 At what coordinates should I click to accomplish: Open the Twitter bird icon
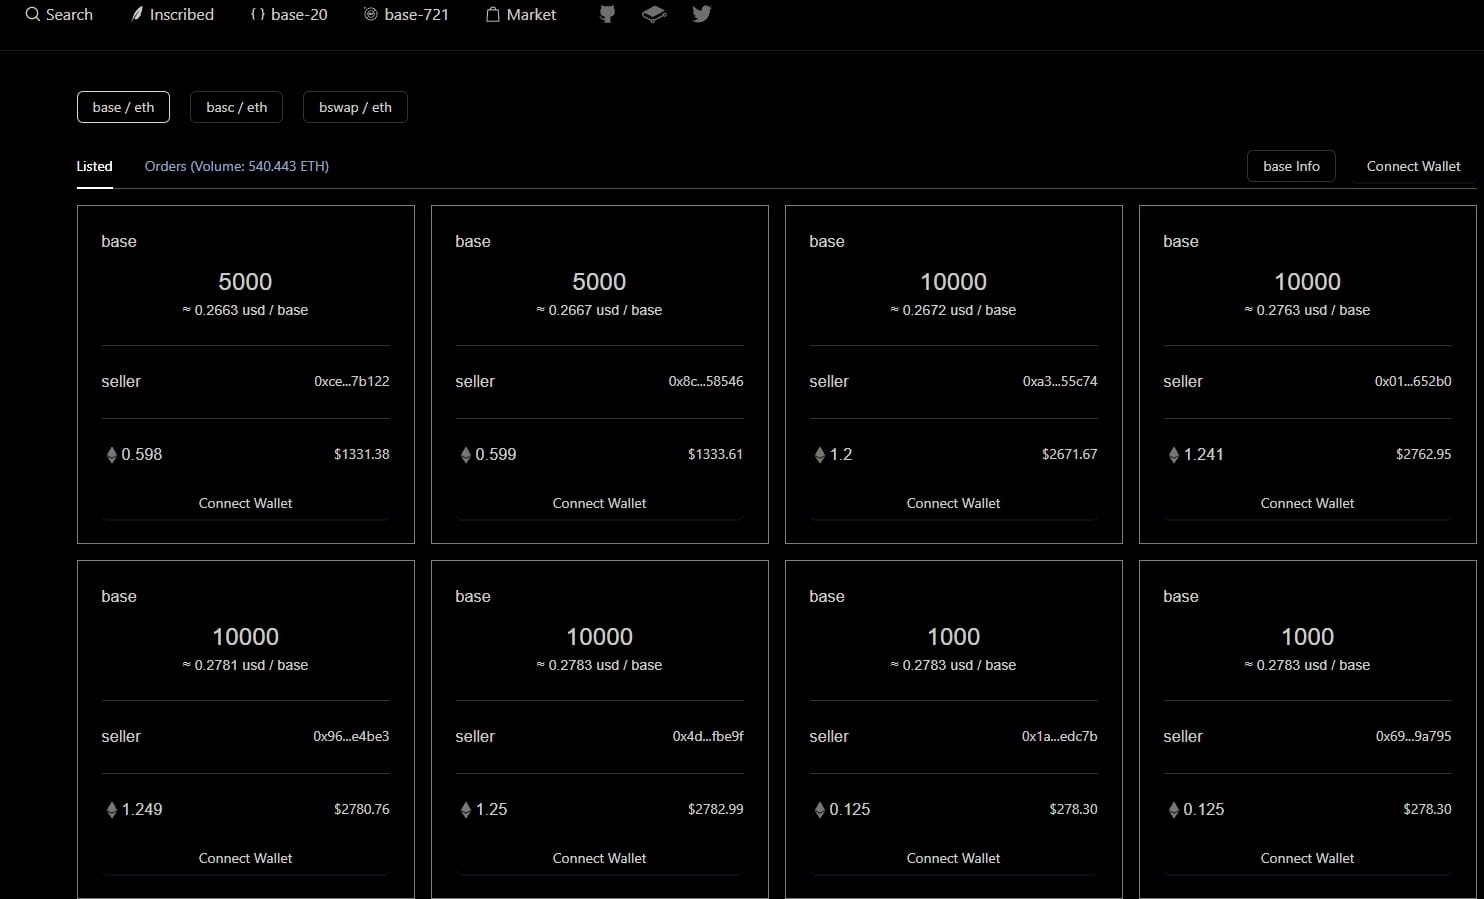[x=702, y=14]
